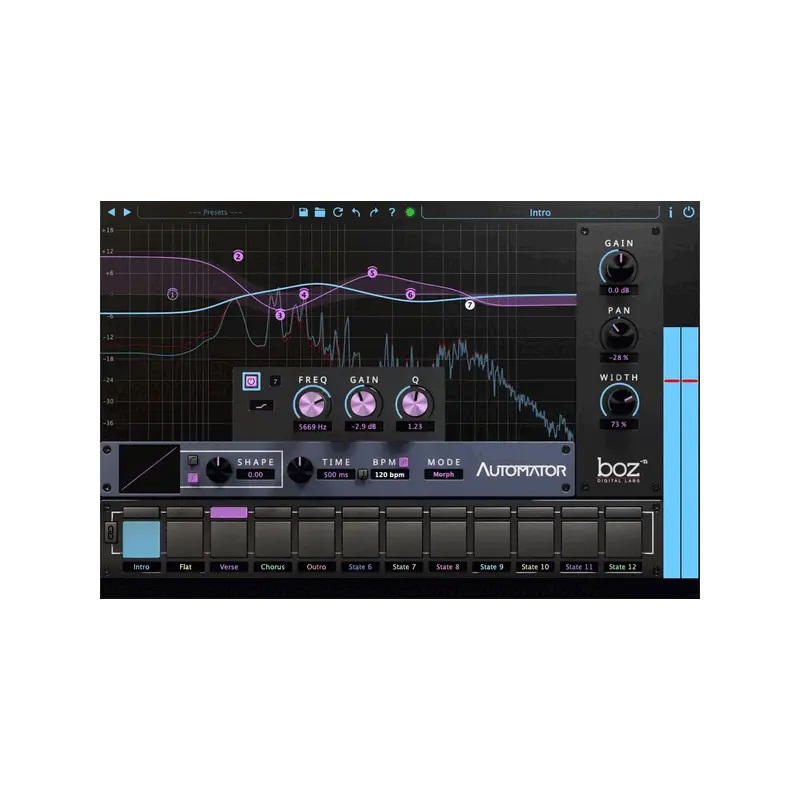Screen dimensions: 800x800
Task: Toggle the plugin power bypass button
Action: (x=688, y=212)
